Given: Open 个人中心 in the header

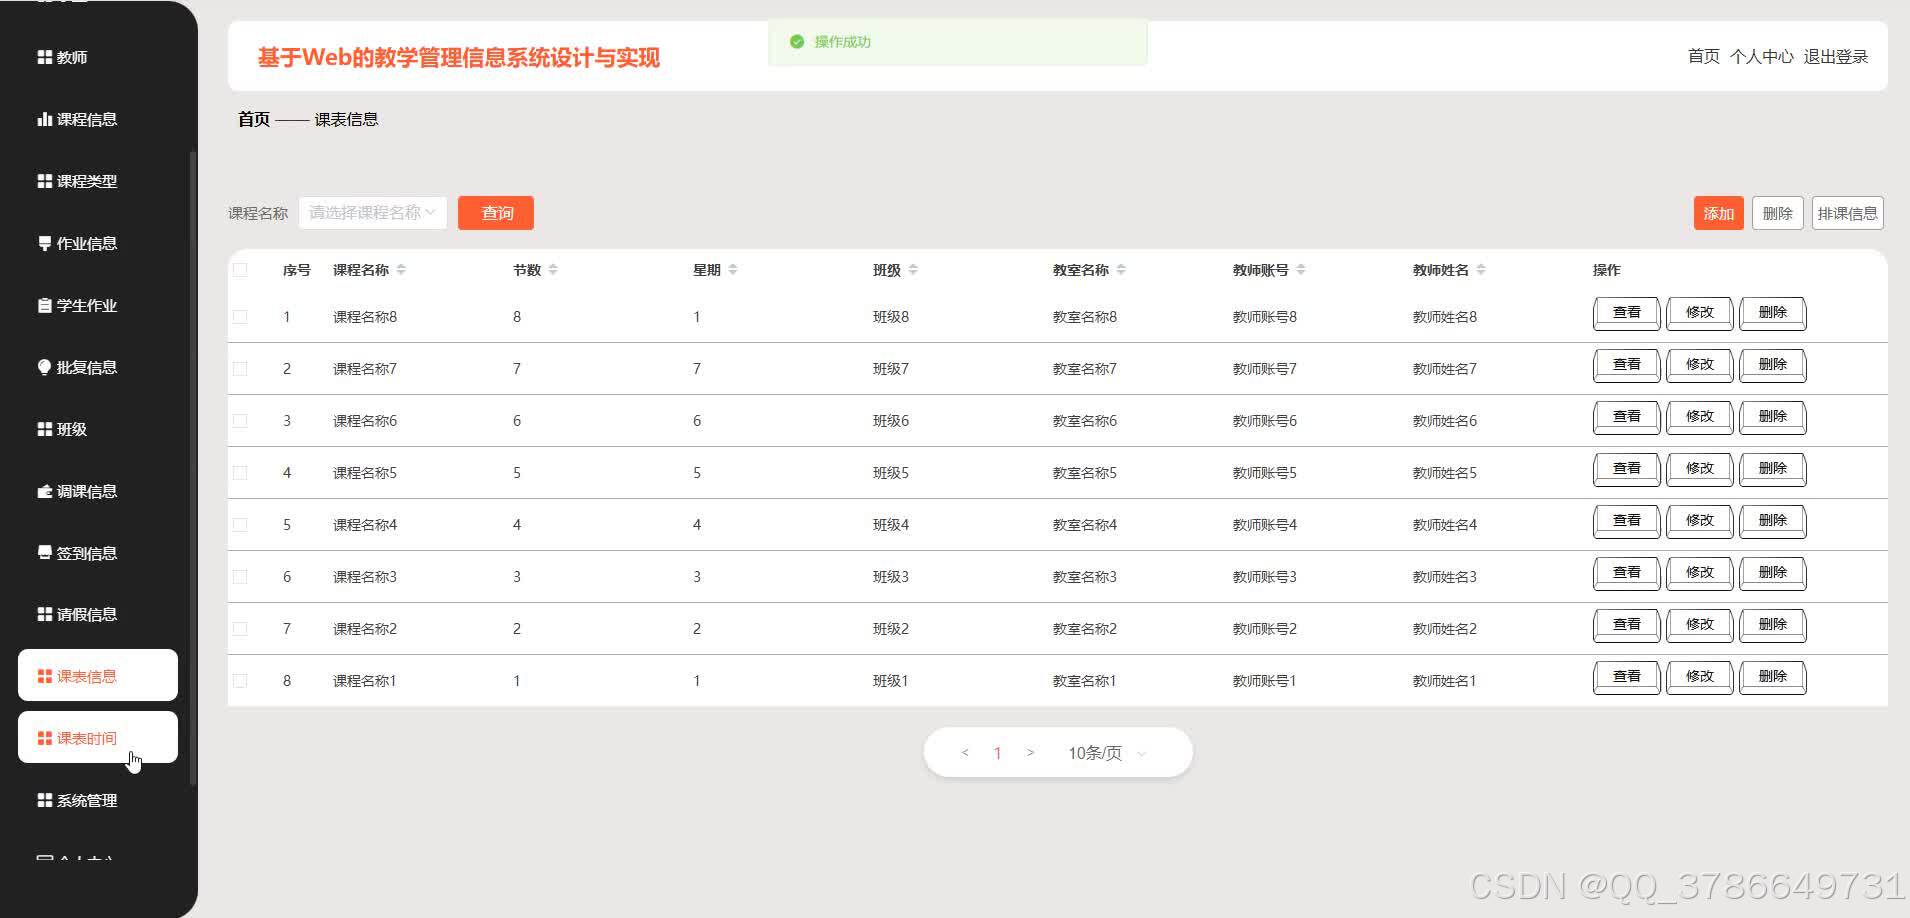Looking at the screenshot, I should pyautogui.click(x=1762, y=57).
